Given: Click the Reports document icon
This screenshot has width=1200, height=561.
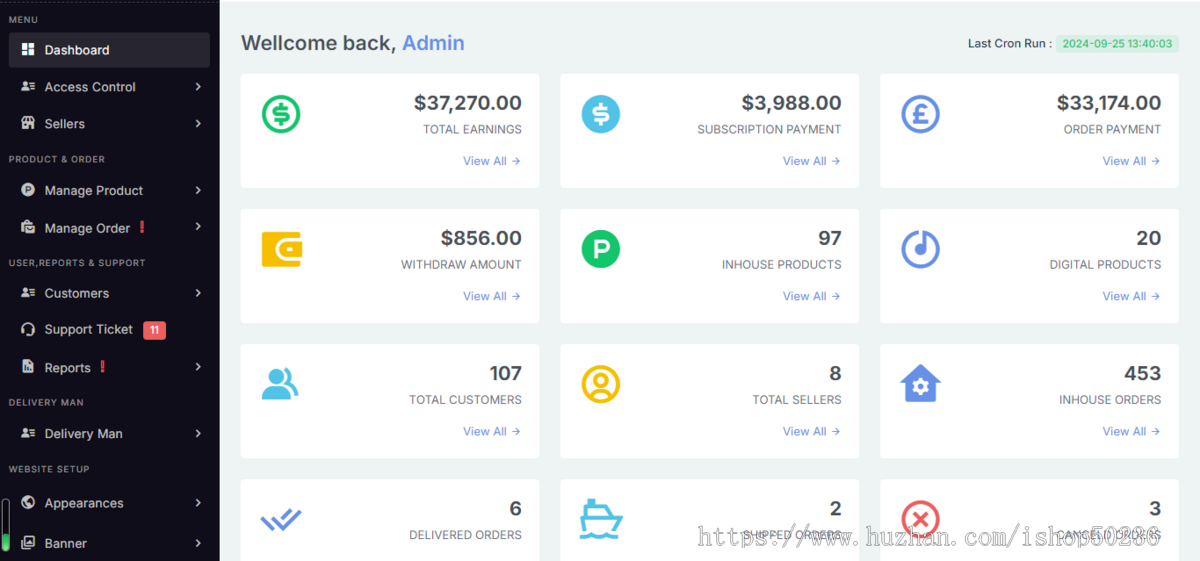Looking at the screenshot, I should [28, 368].
